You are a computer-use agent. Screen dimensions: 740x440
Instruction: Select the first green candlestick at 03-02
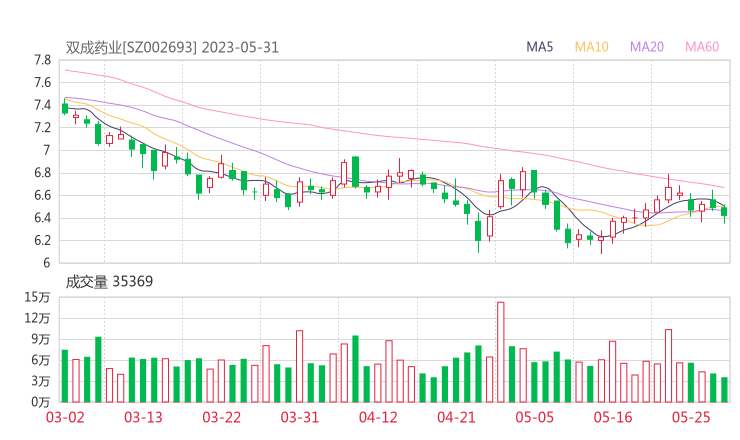(x=65, y=108)
